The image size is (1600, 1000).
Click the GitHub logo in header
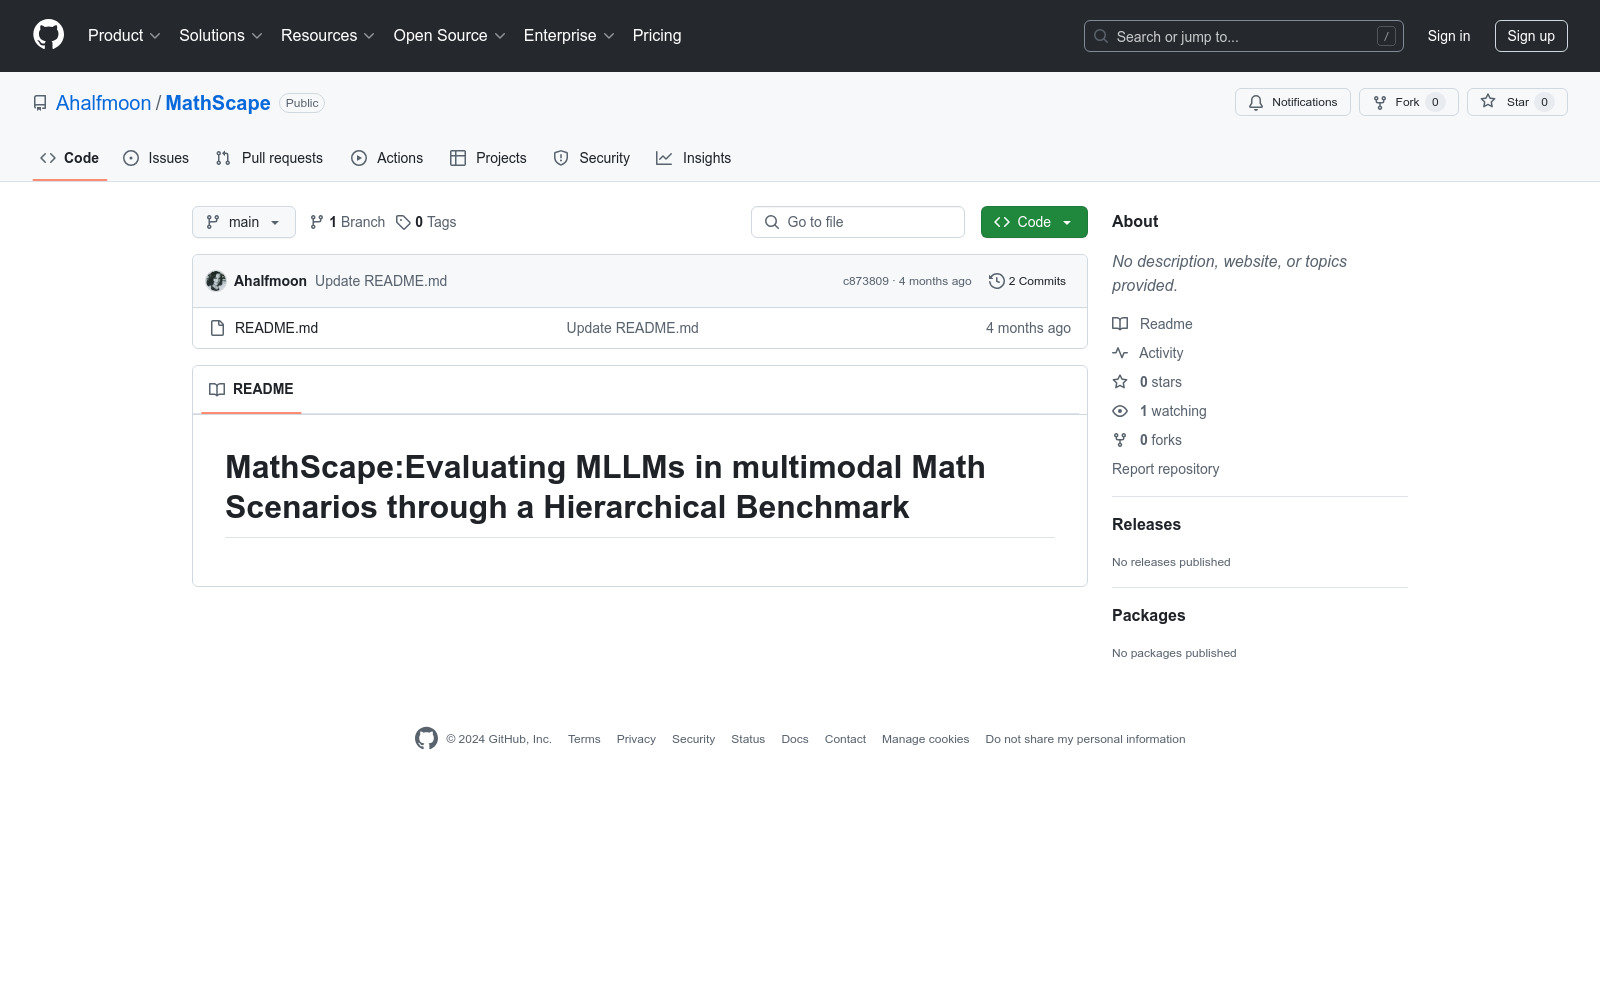(x=48, y=35)
